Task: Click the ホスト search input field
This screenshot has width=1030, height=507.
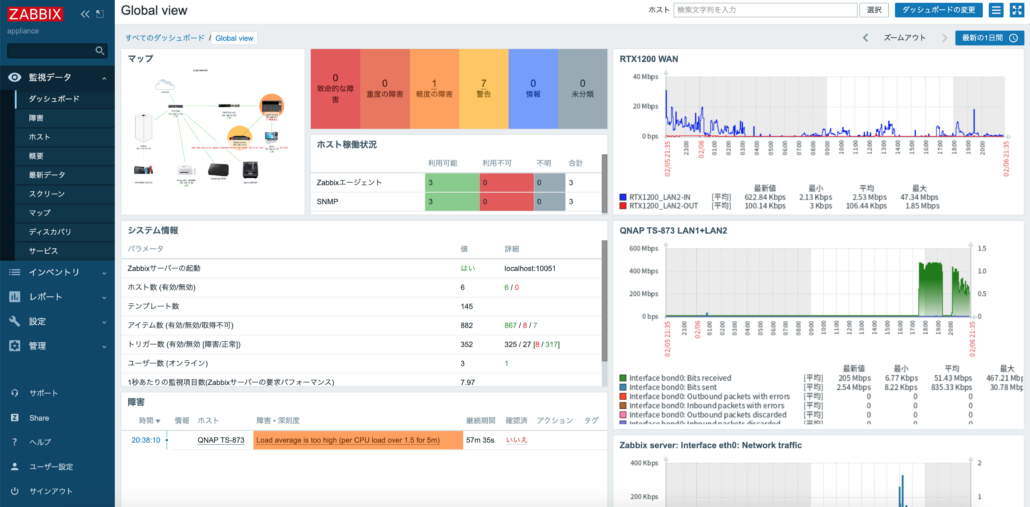Action: [765, 10]
